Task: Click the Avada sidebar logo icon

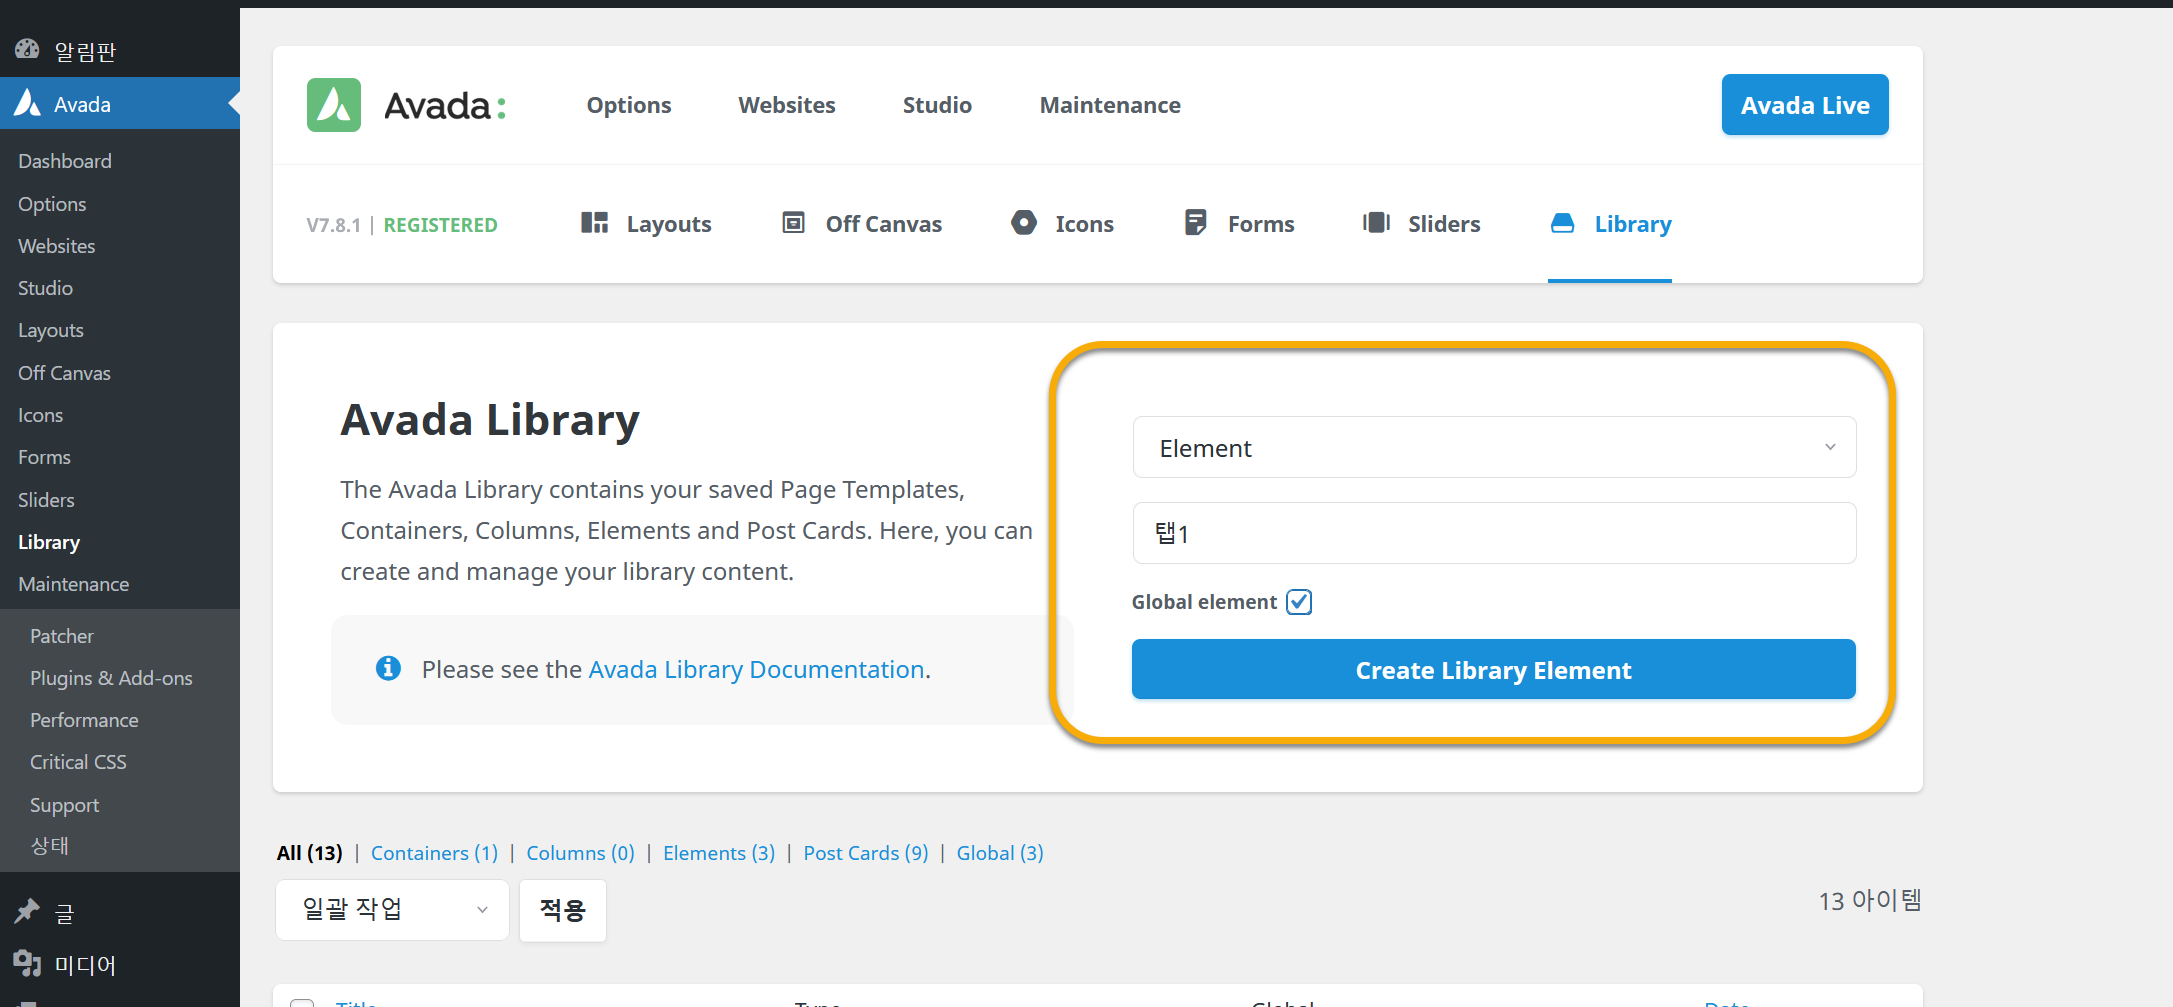Action: [28, 103]
